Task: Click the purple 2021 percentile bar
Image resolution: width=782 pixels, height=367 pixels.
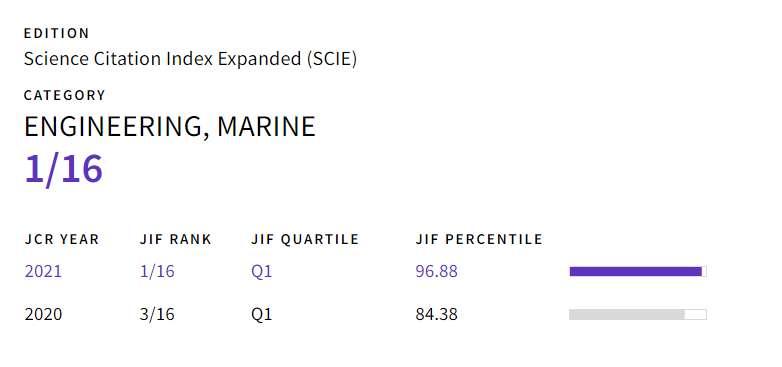Action: coord(635,271)
